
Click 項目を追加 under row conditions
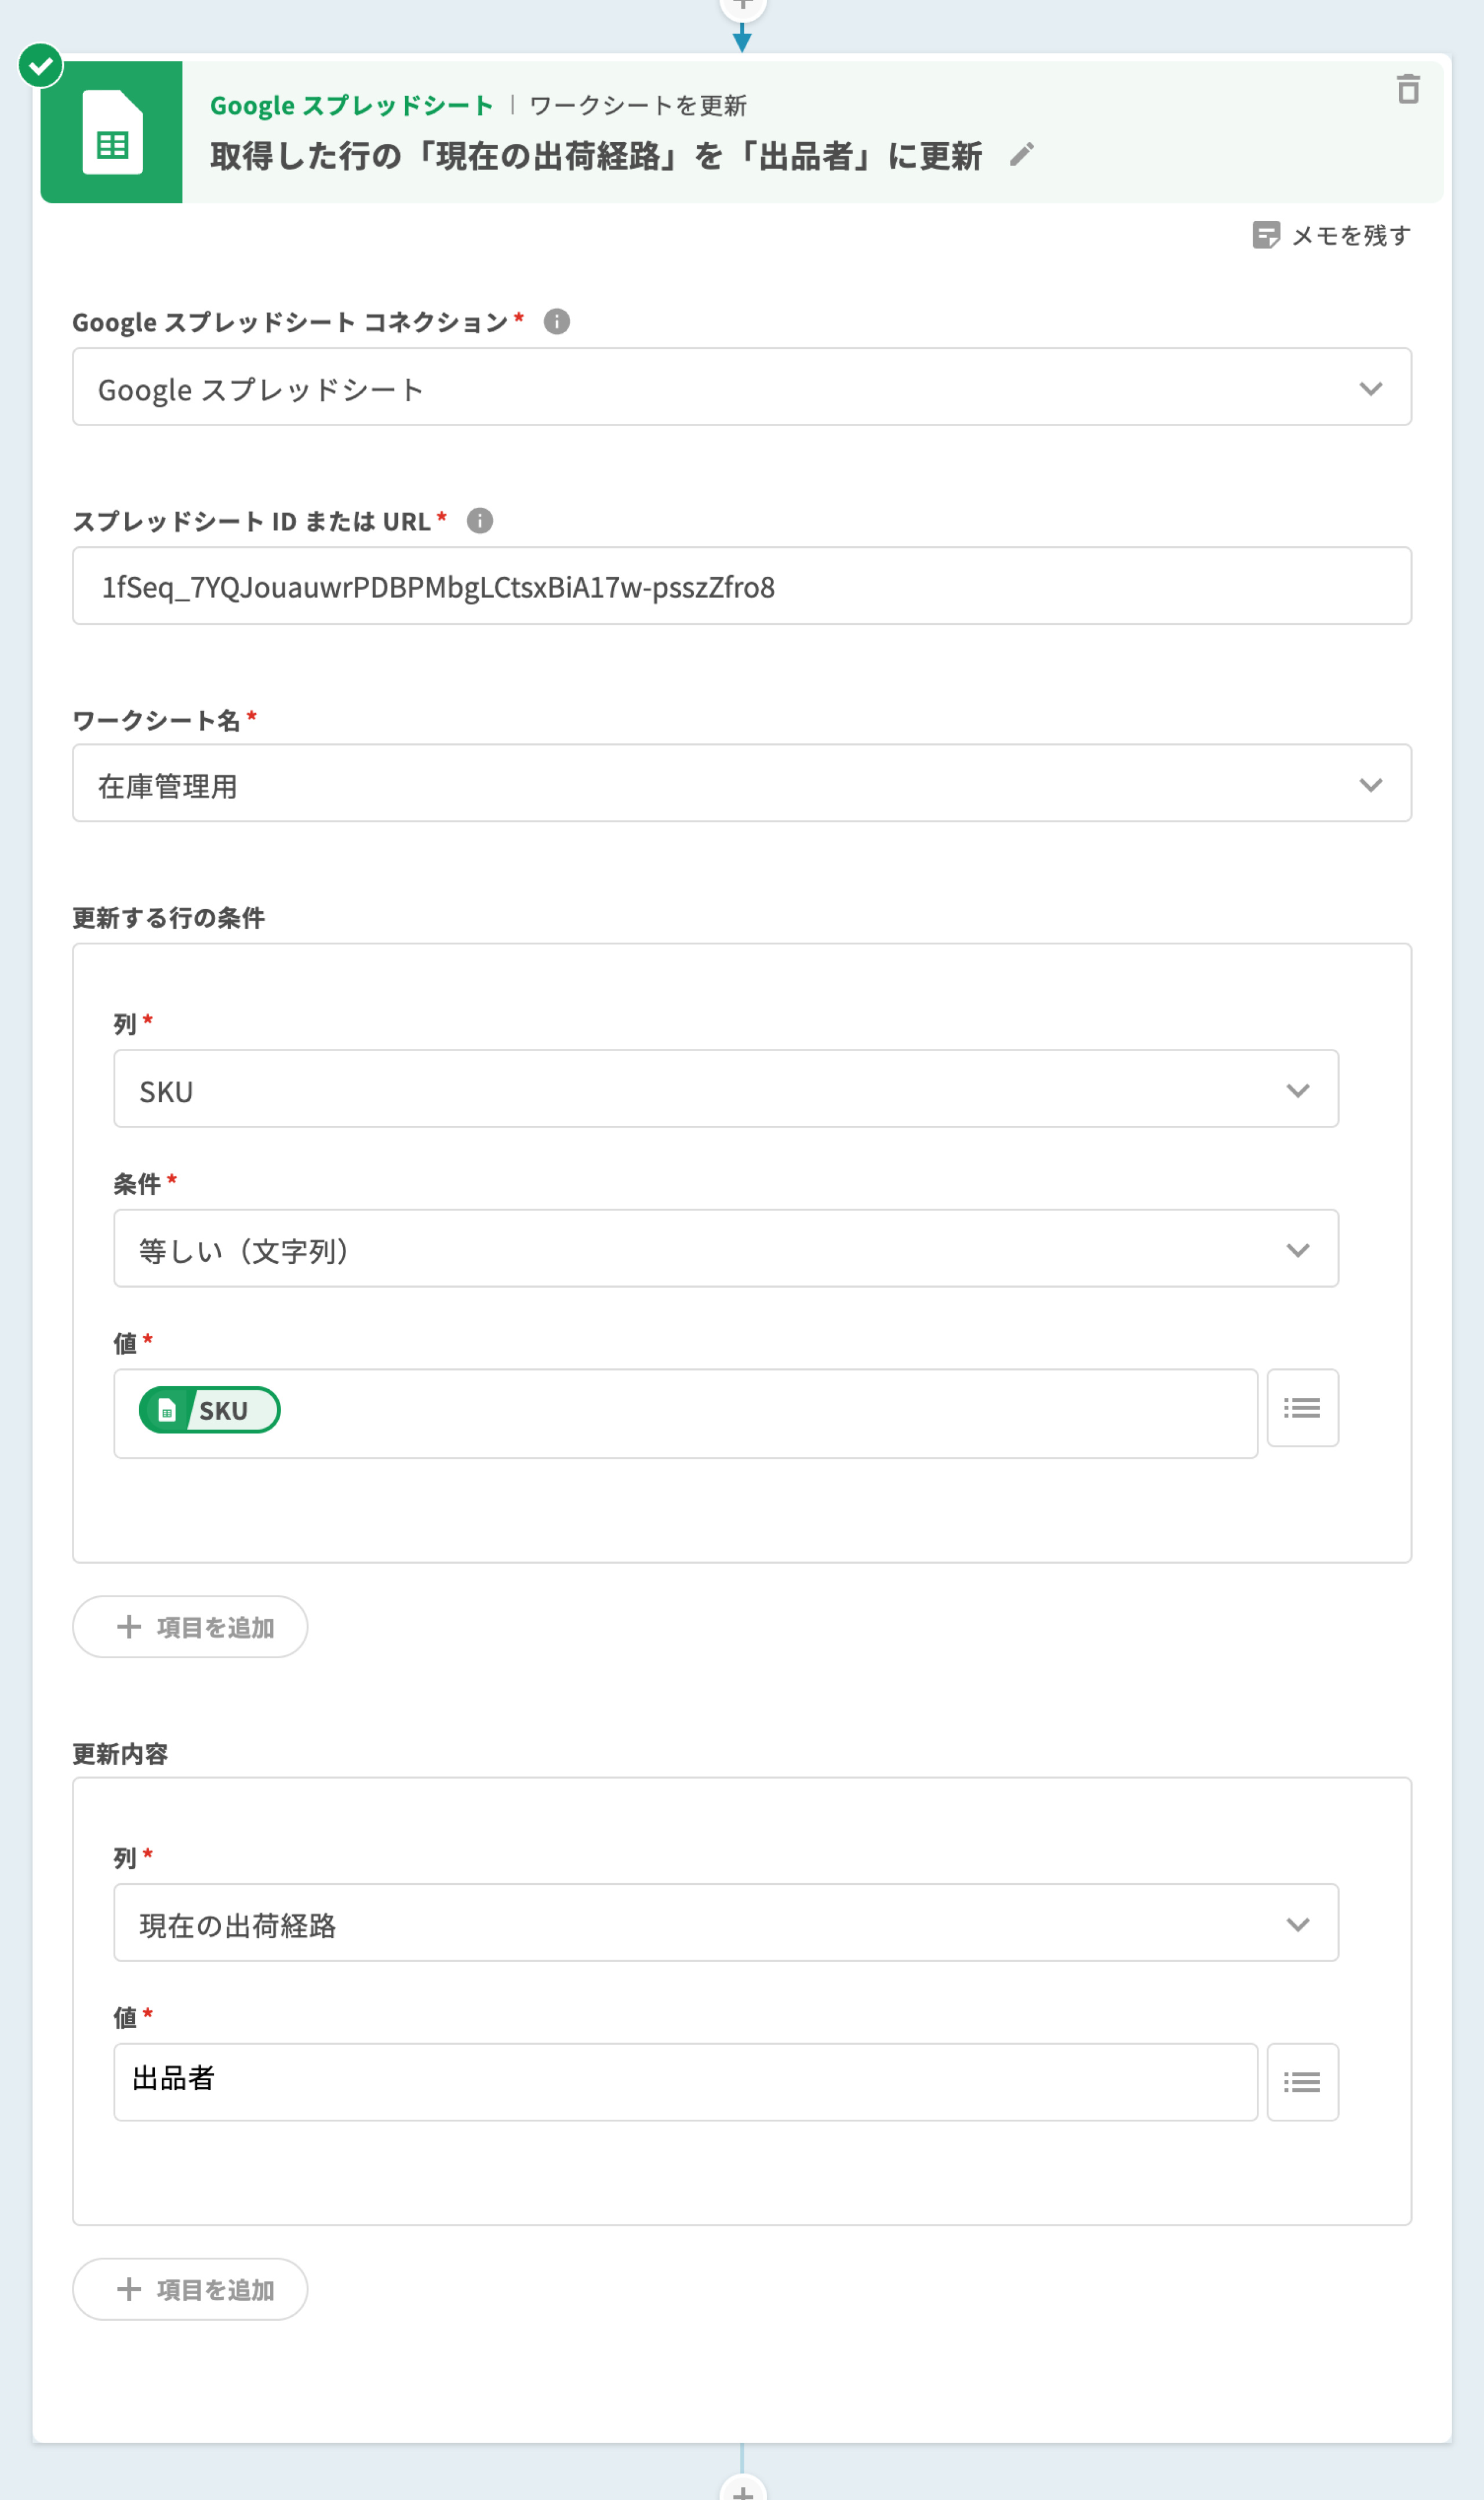click(x=190, y=1627)
